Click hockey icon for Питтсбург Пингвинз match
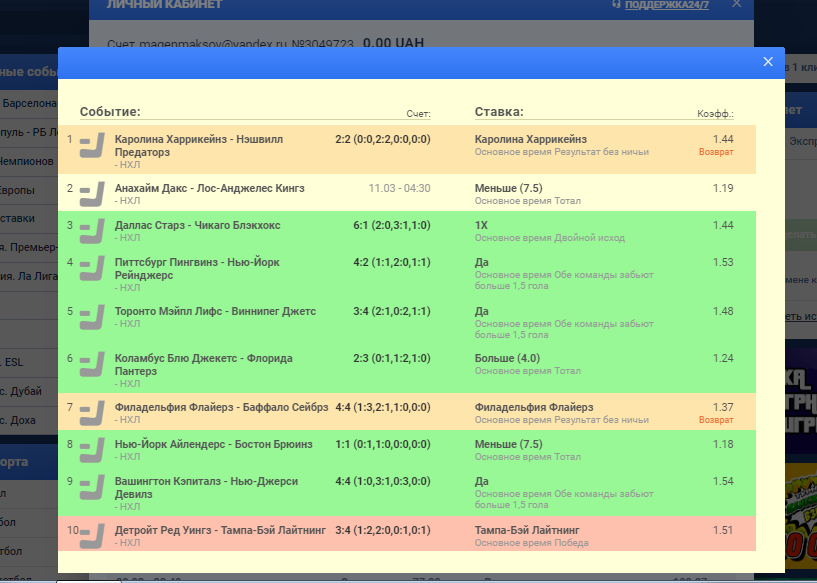 point(92,268)
